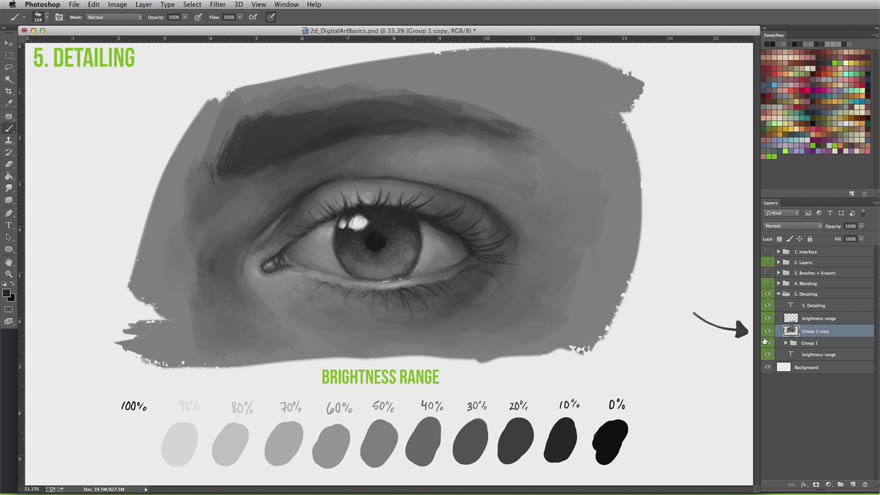
Task: Select the Ellipse shape tool
Action: pyautogui.click(x=8, y=249)
